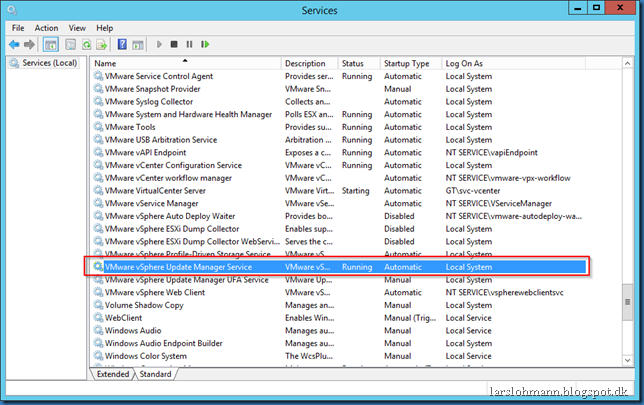Click Manual (Trig... startup type of WebClient

(410, 318)
